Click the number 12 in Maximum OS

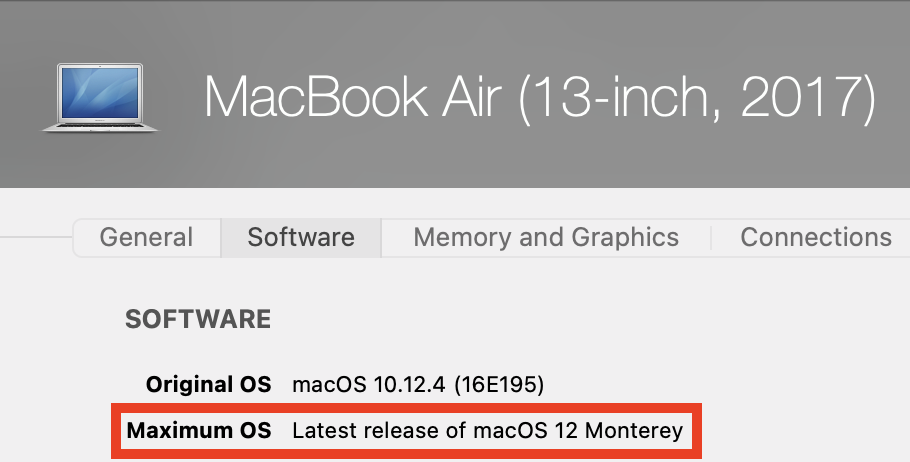566,431
